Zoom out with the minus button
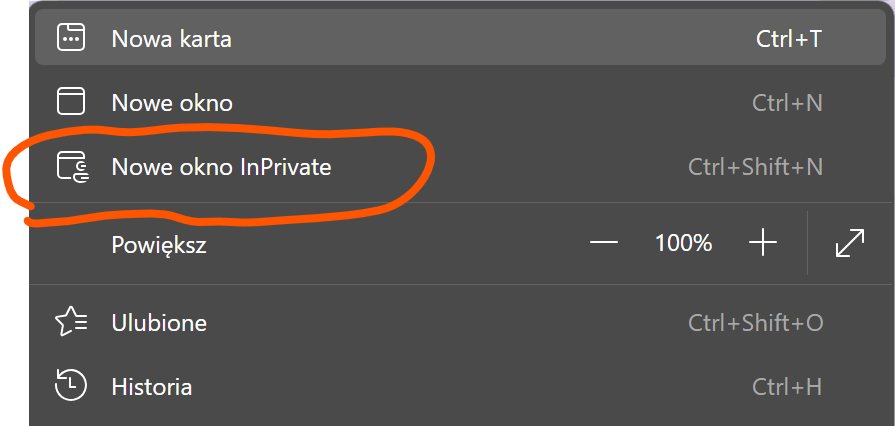The height and width of the screenshot is (426, 895). click(x=604, y=243)
